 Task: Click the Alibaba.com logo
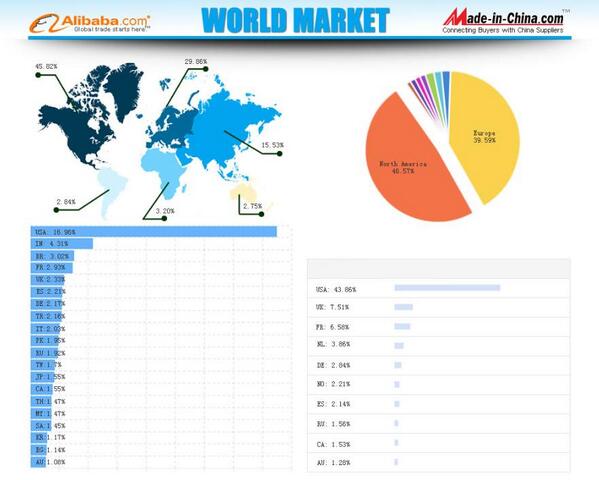coord(89,23)
